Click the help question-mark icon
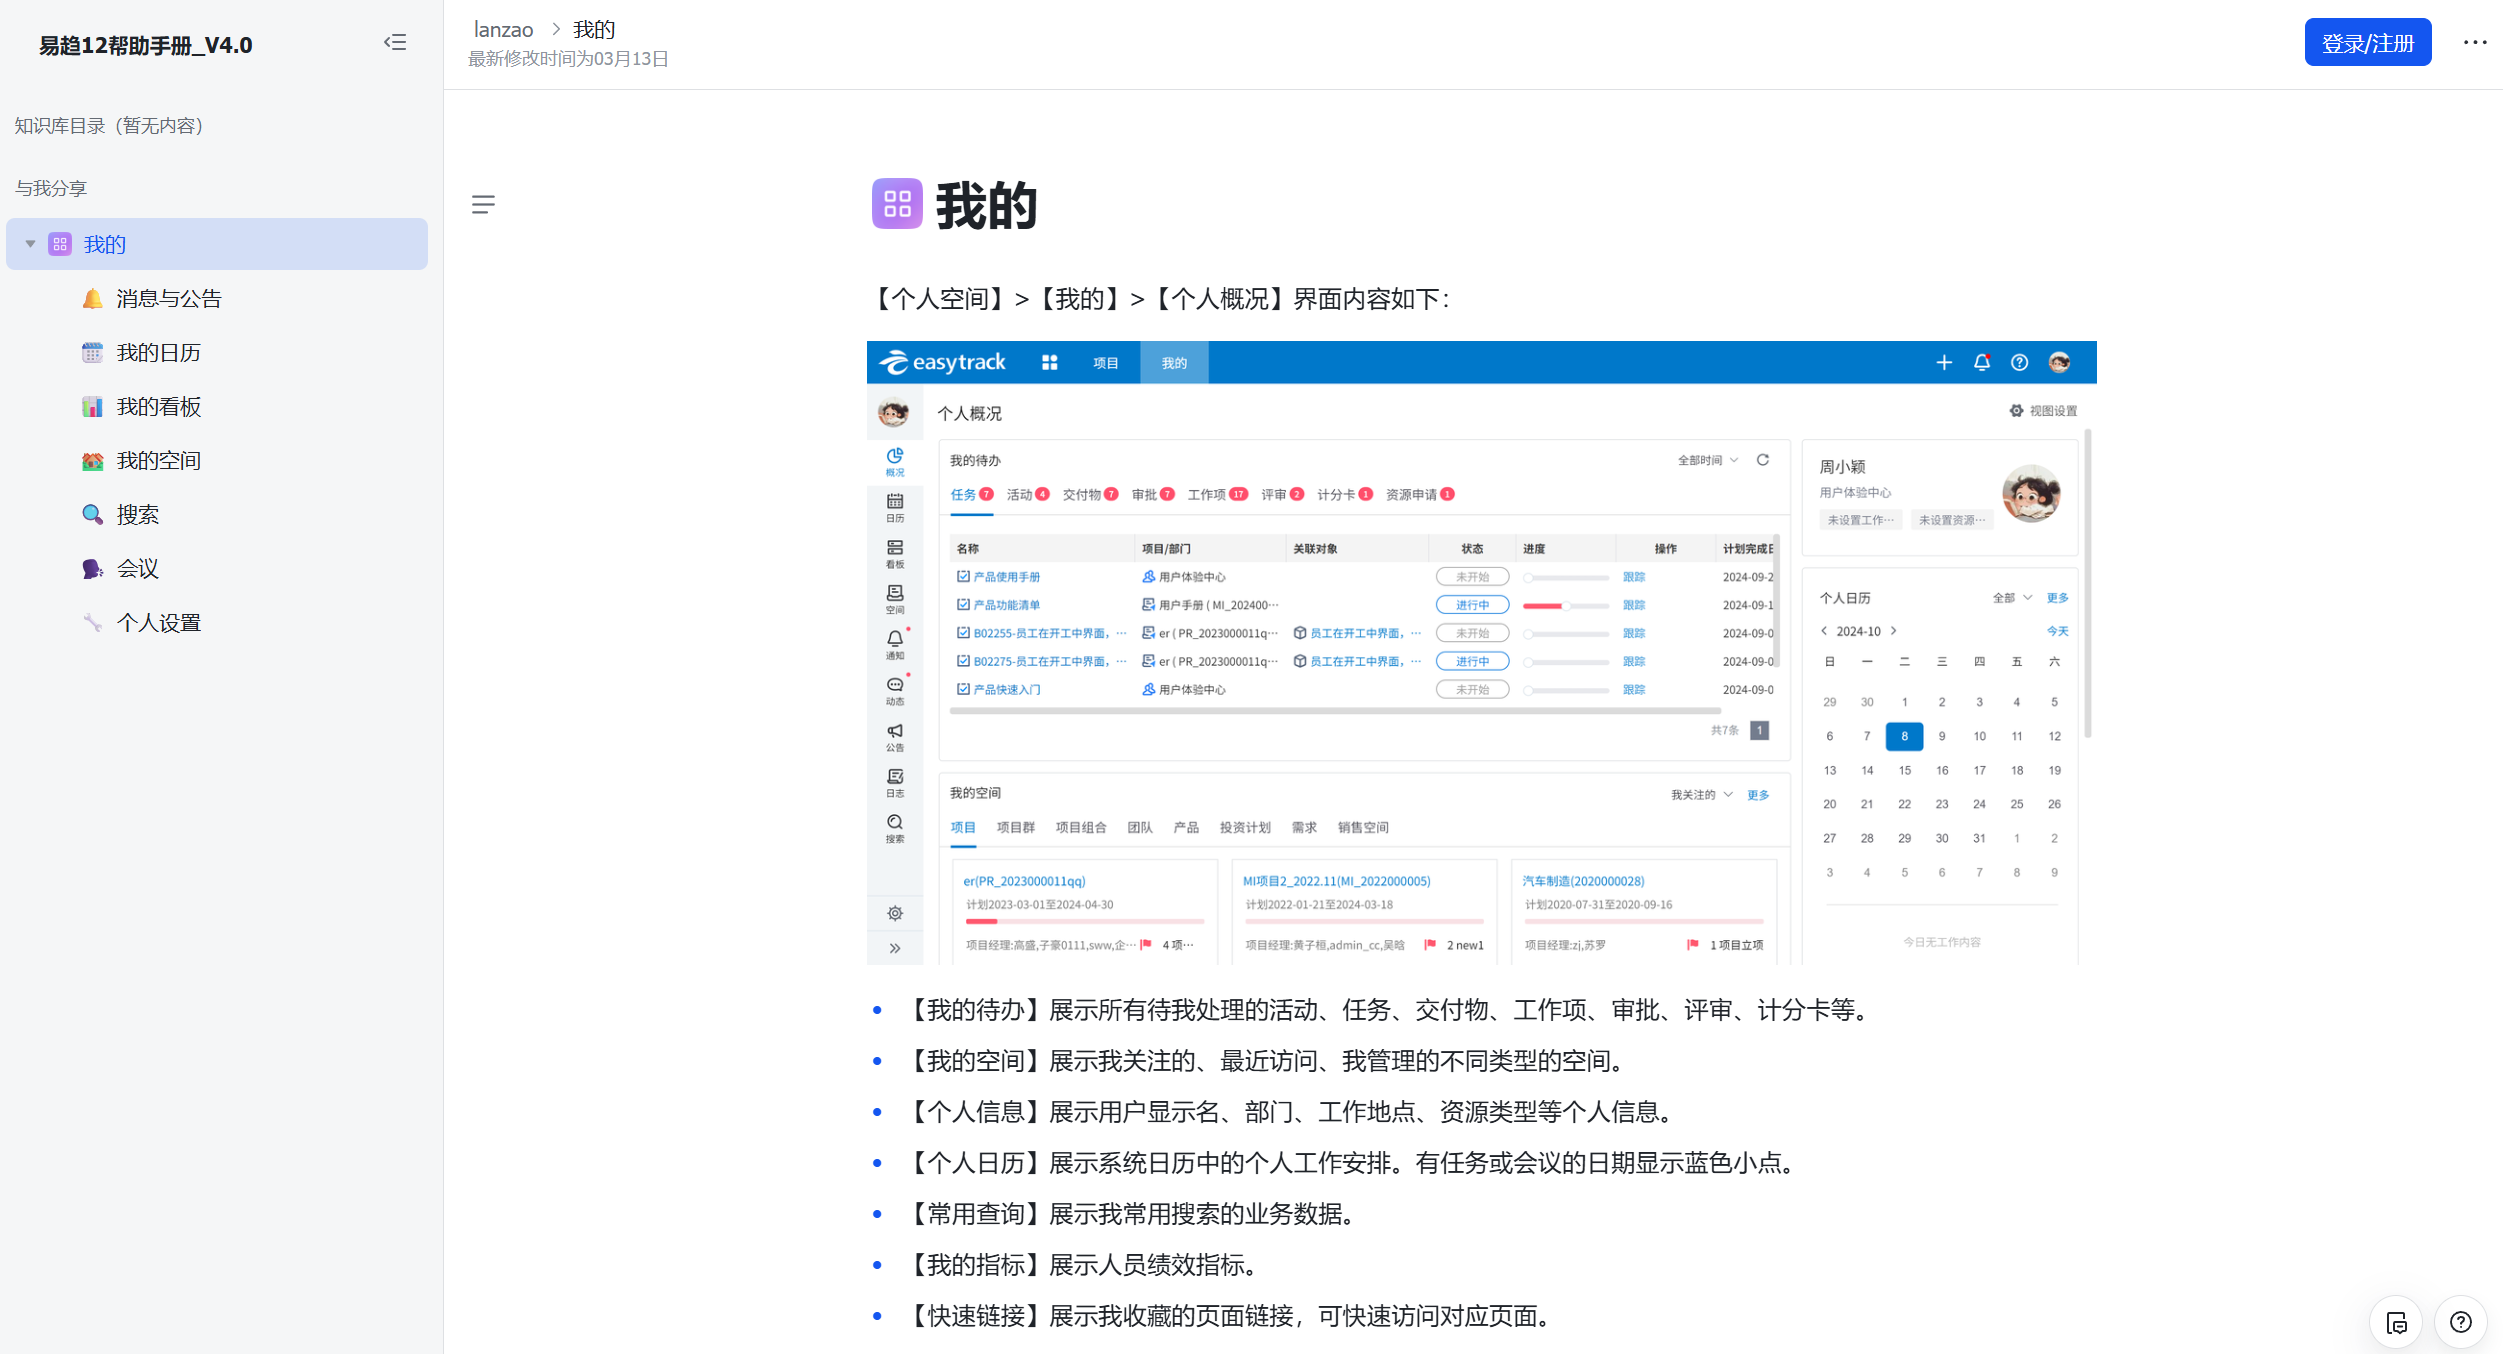Screen dimensions: 2503x1354 [2460, 1322]
